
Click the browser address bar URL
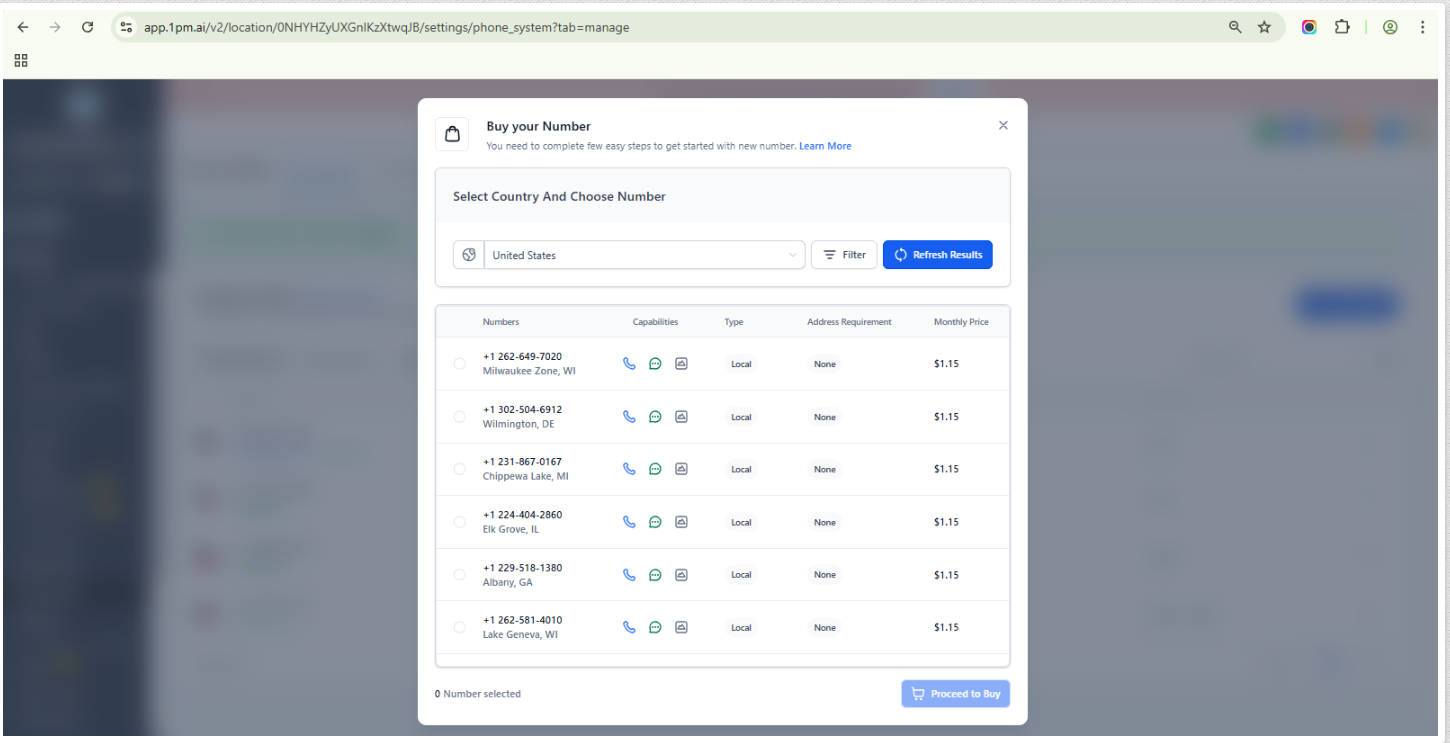click(387, 27)
